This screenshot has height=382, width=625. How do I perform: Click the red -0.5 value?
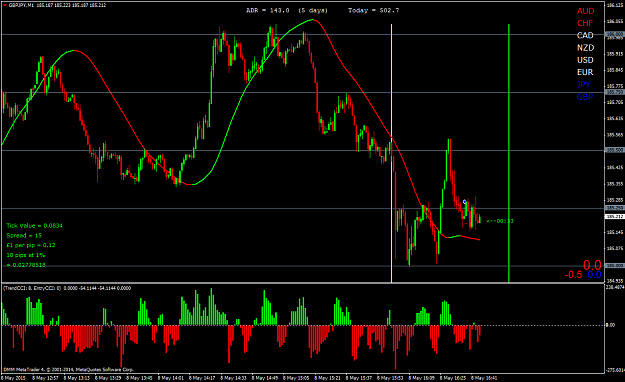pyautogui.click(x=573, y=275)
